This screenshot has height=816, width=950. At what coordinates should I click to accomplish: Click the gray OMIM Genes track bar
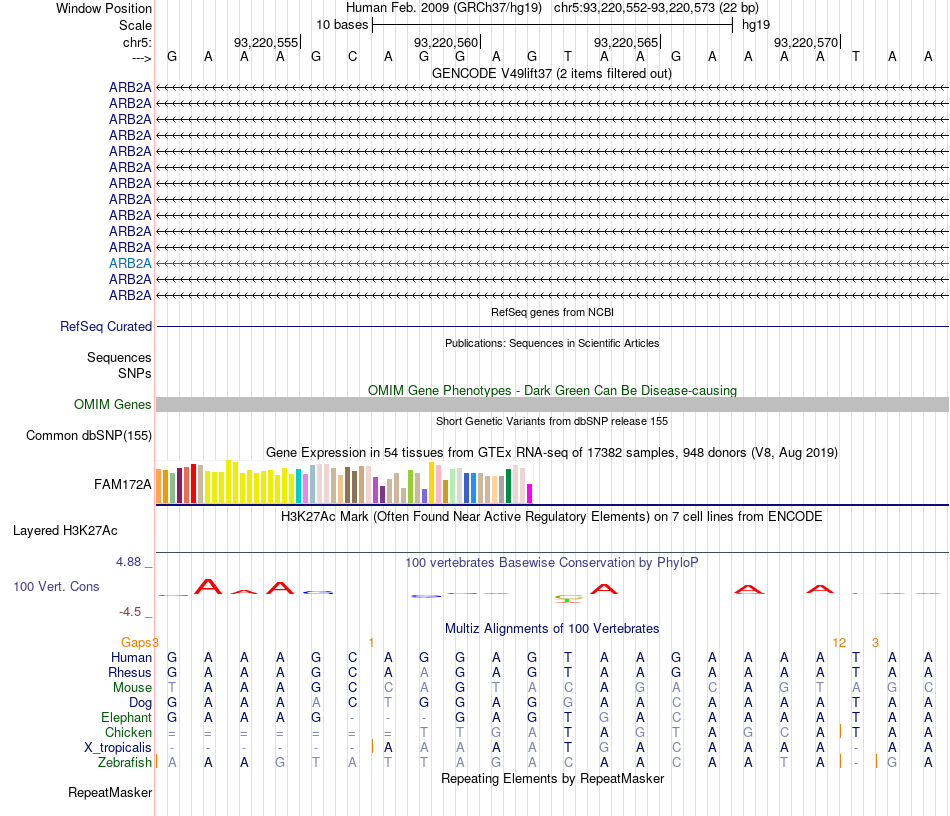coord(552,405)
